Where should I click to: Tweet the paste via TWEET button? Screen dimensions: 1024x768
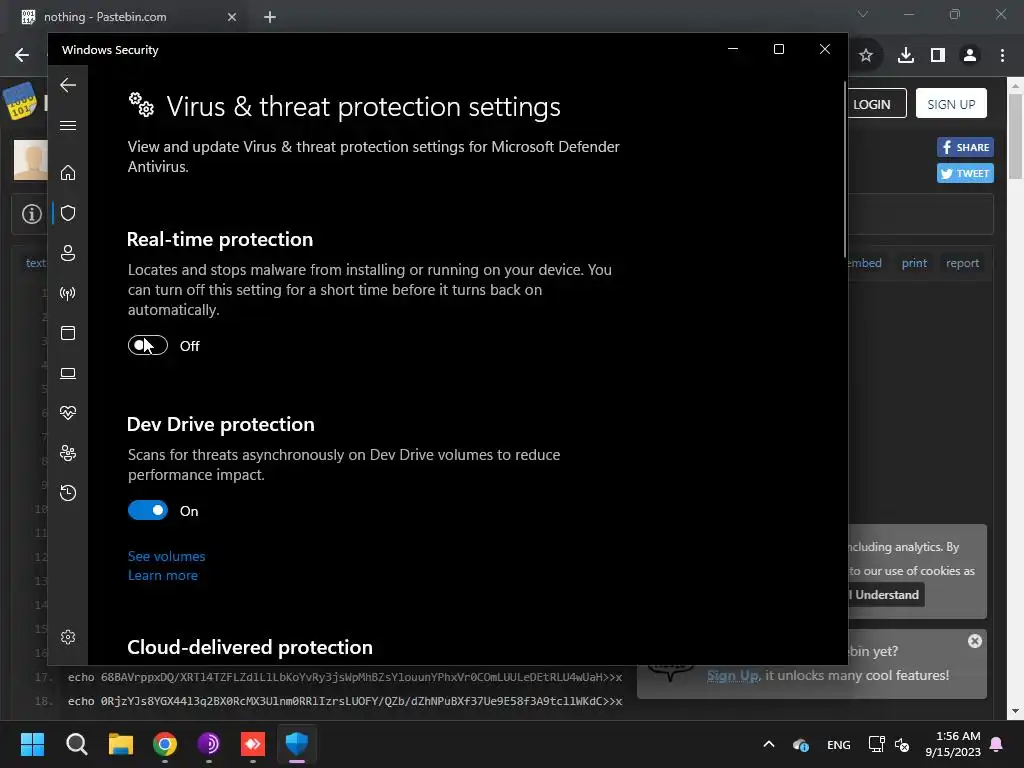coord(965,174)
